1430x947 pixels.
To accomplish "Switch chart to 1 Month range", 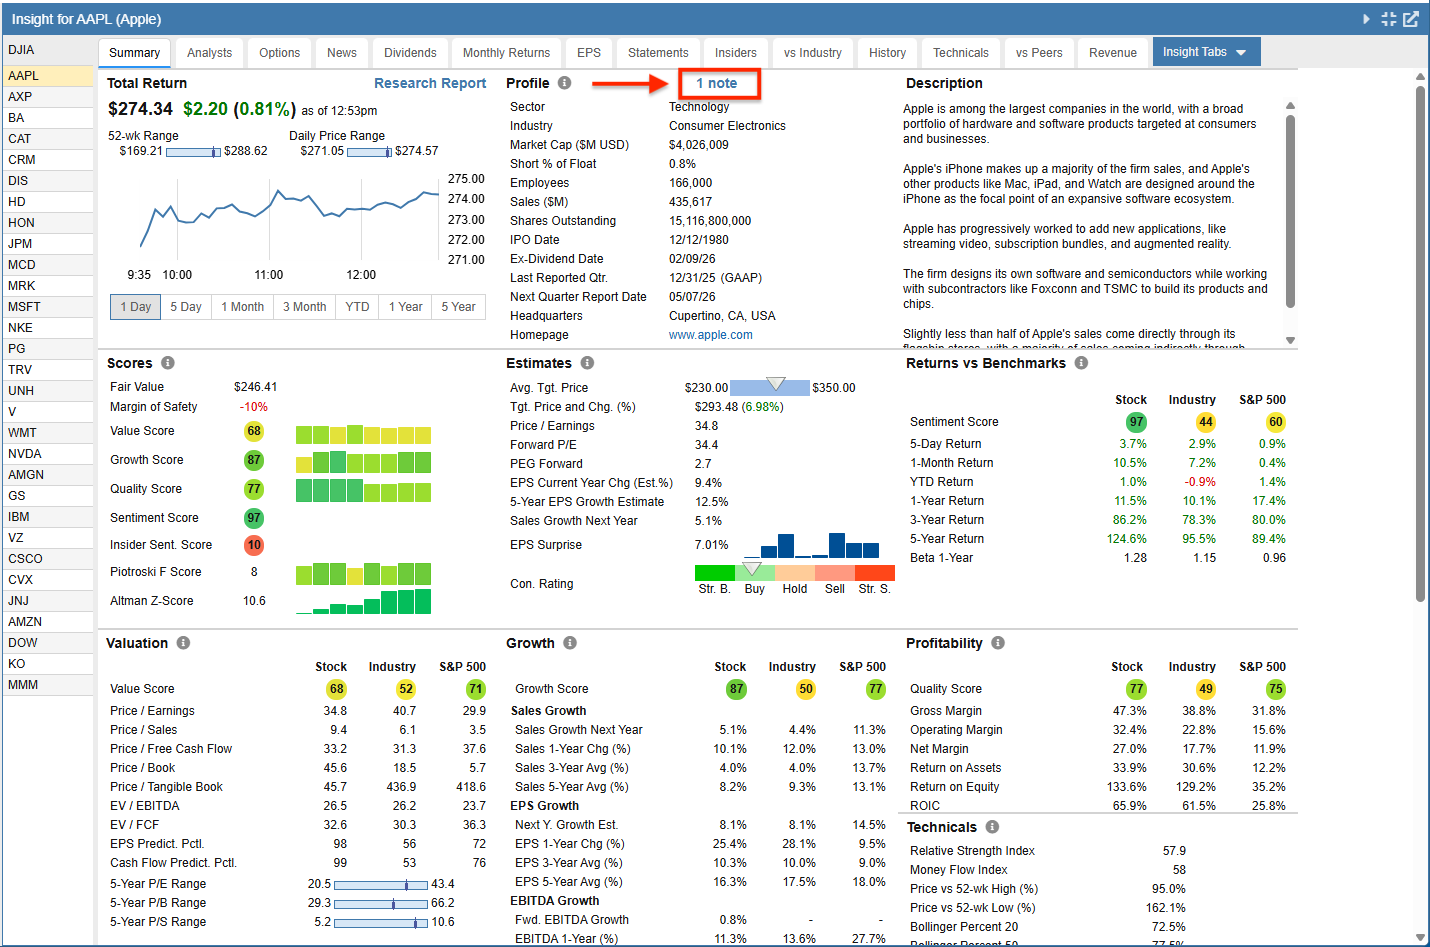I will coord(243,307).
